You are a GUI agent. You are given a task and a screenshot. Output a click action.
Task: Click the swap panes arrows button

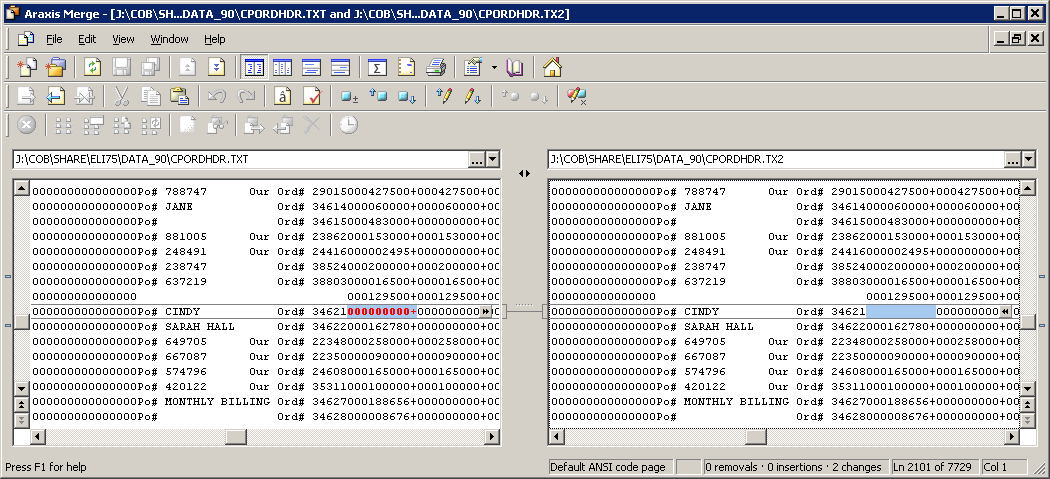coord(524,173)
